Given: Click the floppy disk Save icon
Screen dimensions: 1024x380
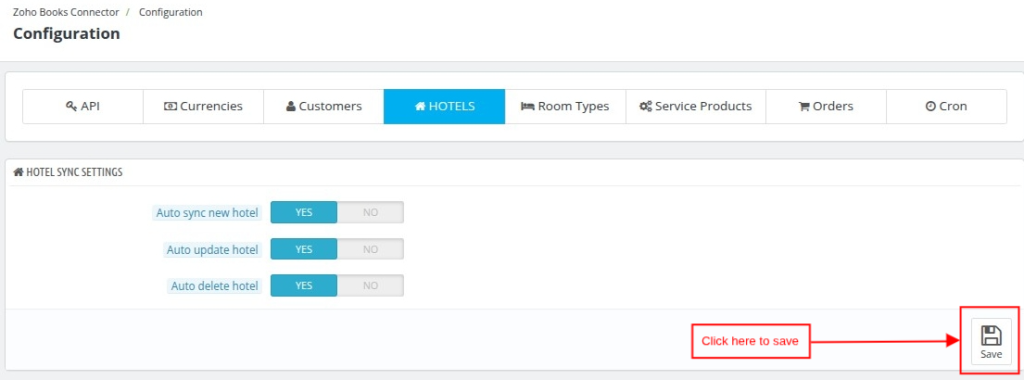Looking at the screenshot, I should pos(991,336).
